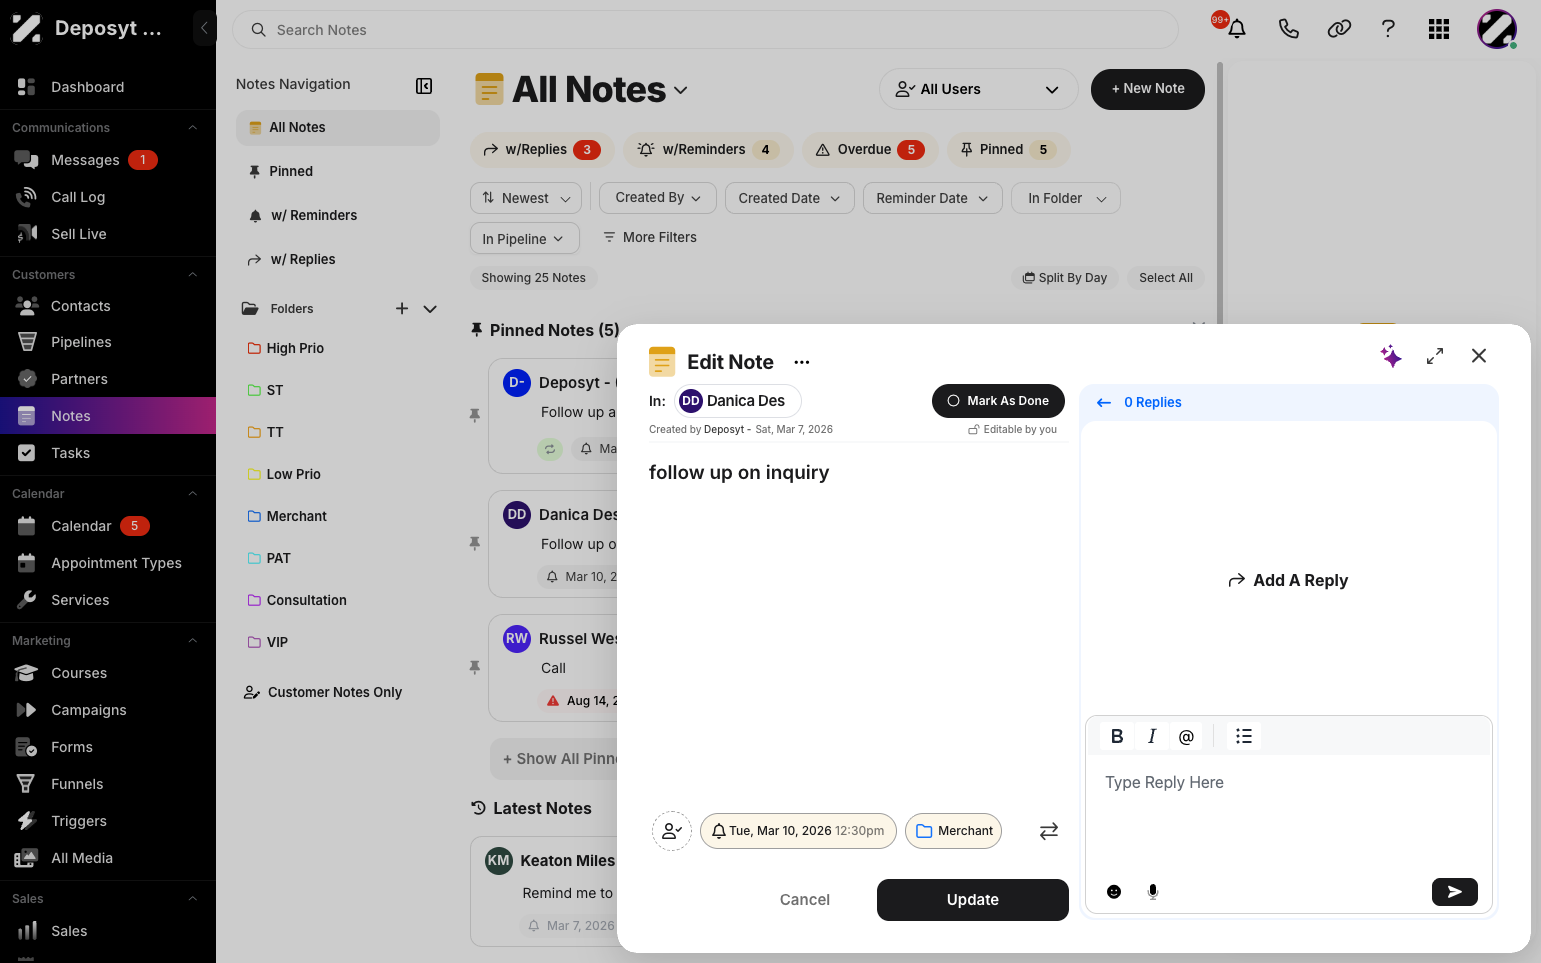
Task: Click the Search Notes field
Action: (x=705, y=30)
